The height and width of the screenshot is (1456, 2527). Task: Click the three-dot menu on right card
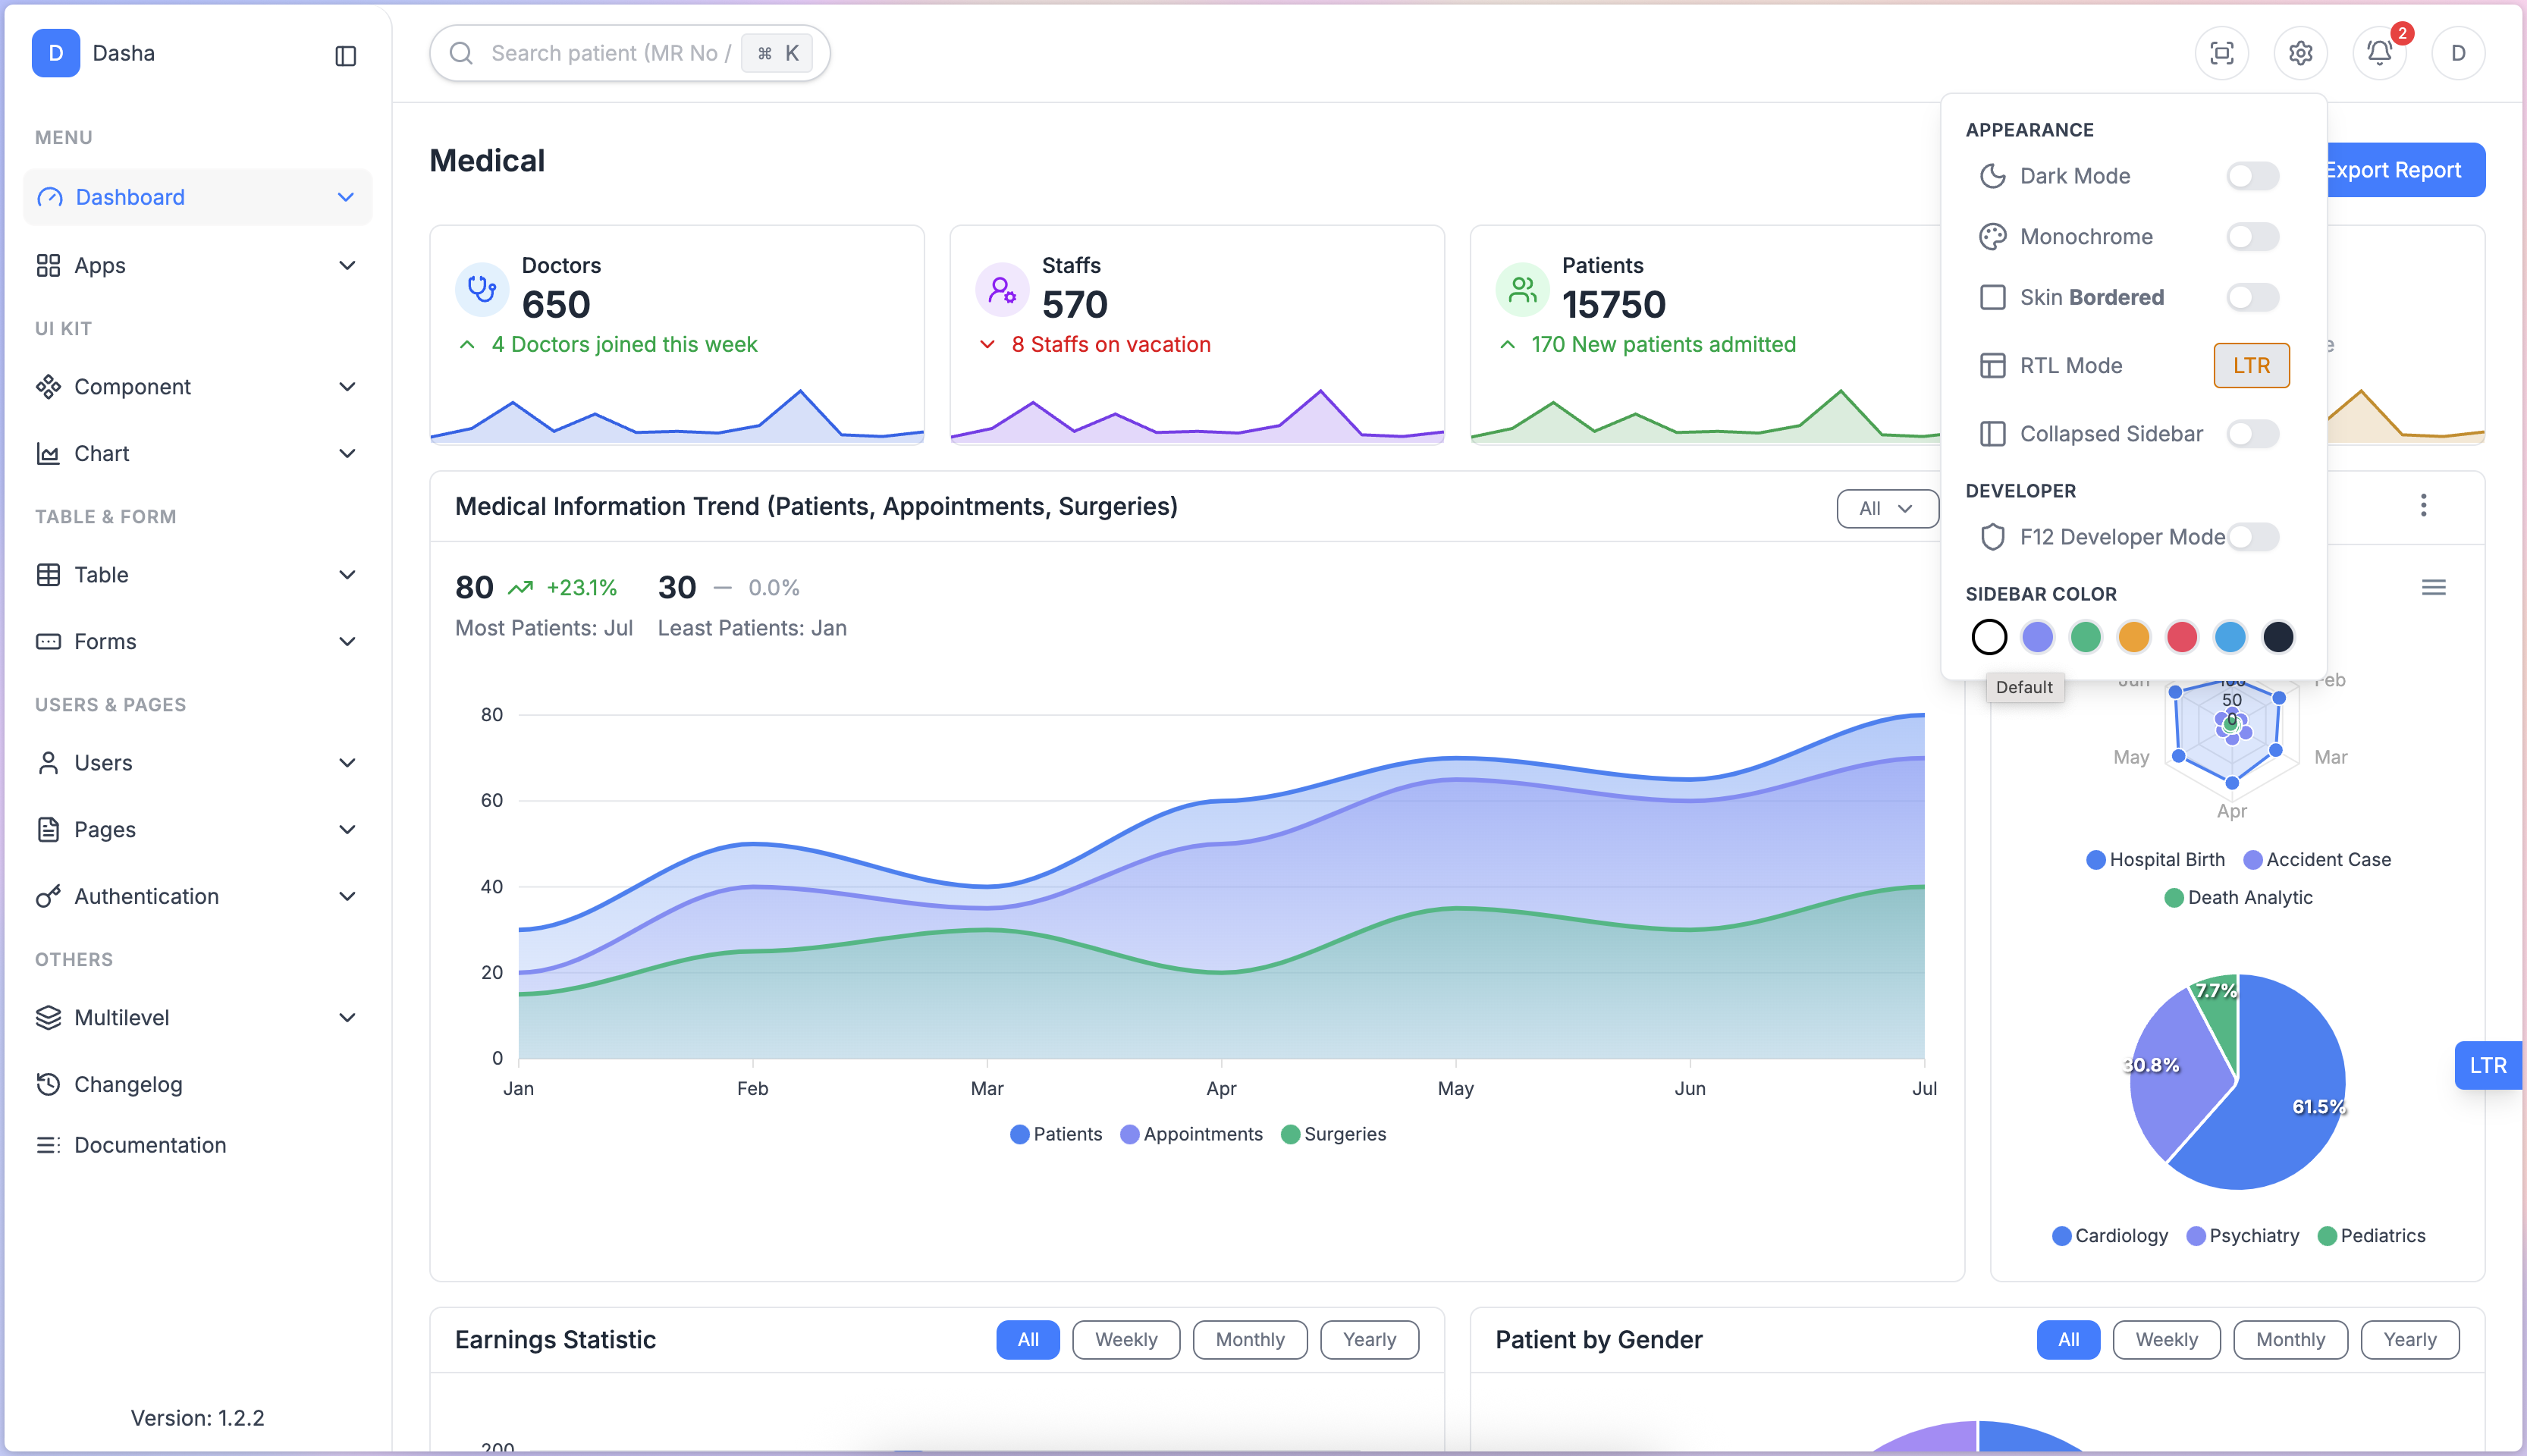click(x=2422, y=505)
